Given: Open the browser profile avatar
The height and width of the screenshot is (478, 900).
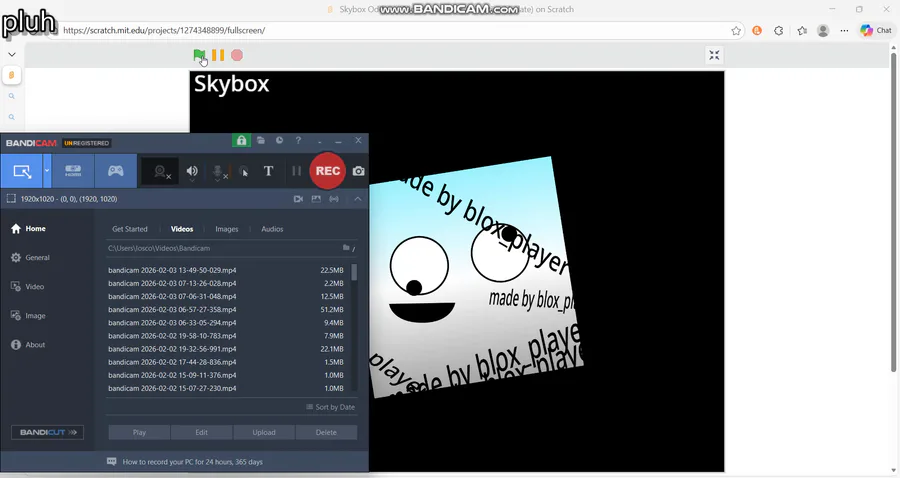Looking at the screenshot, I should [823, 31].
